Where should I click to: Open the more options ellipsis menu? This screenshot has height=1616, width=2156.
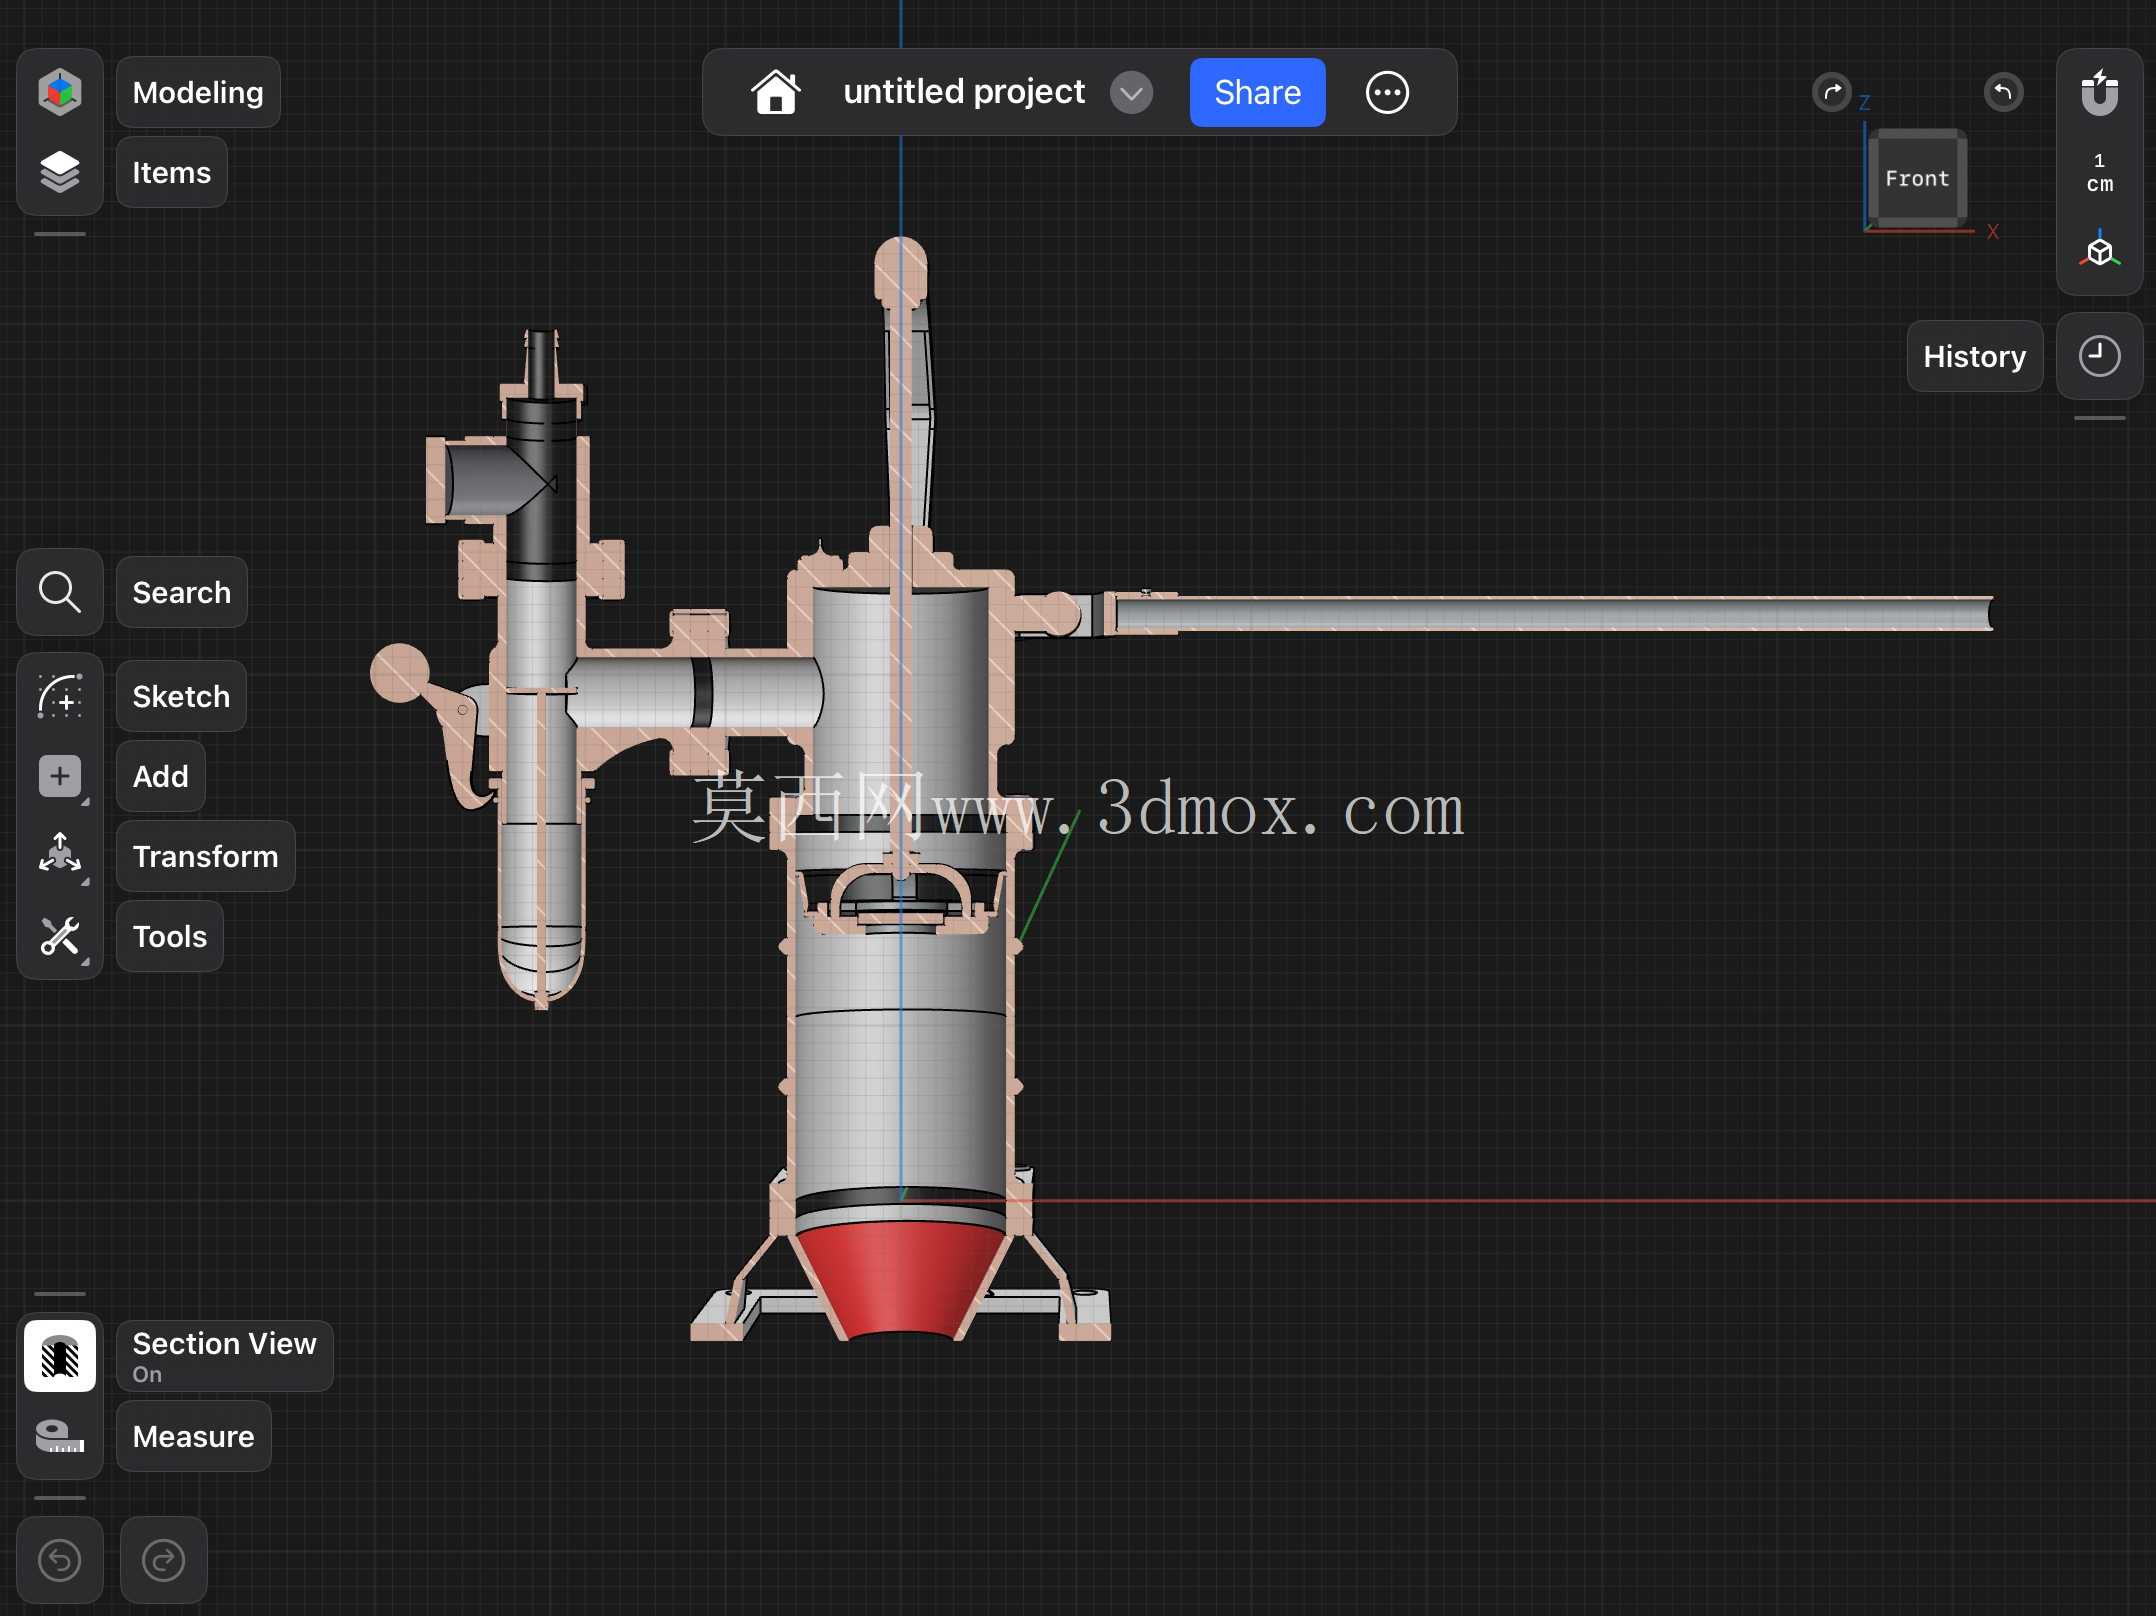tap(1387, 93)
